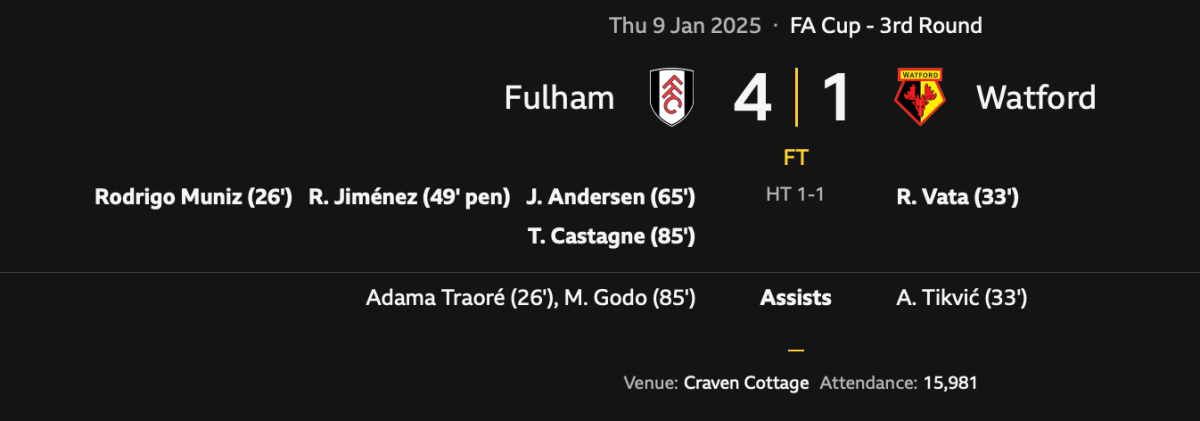Click Watford scorer R. Vata (33')
This screenshot has width=1200, height=421.
tap(958, 198)
